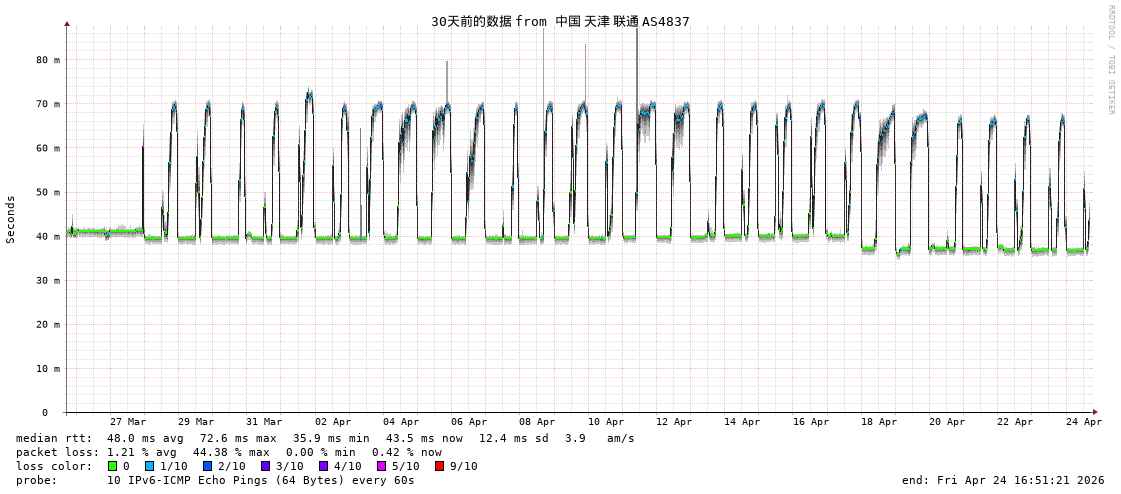Click the magenta 5/10 loss swatch
Screen dimensions: 1121x494
pyautogui.click(x=381, y=466)
